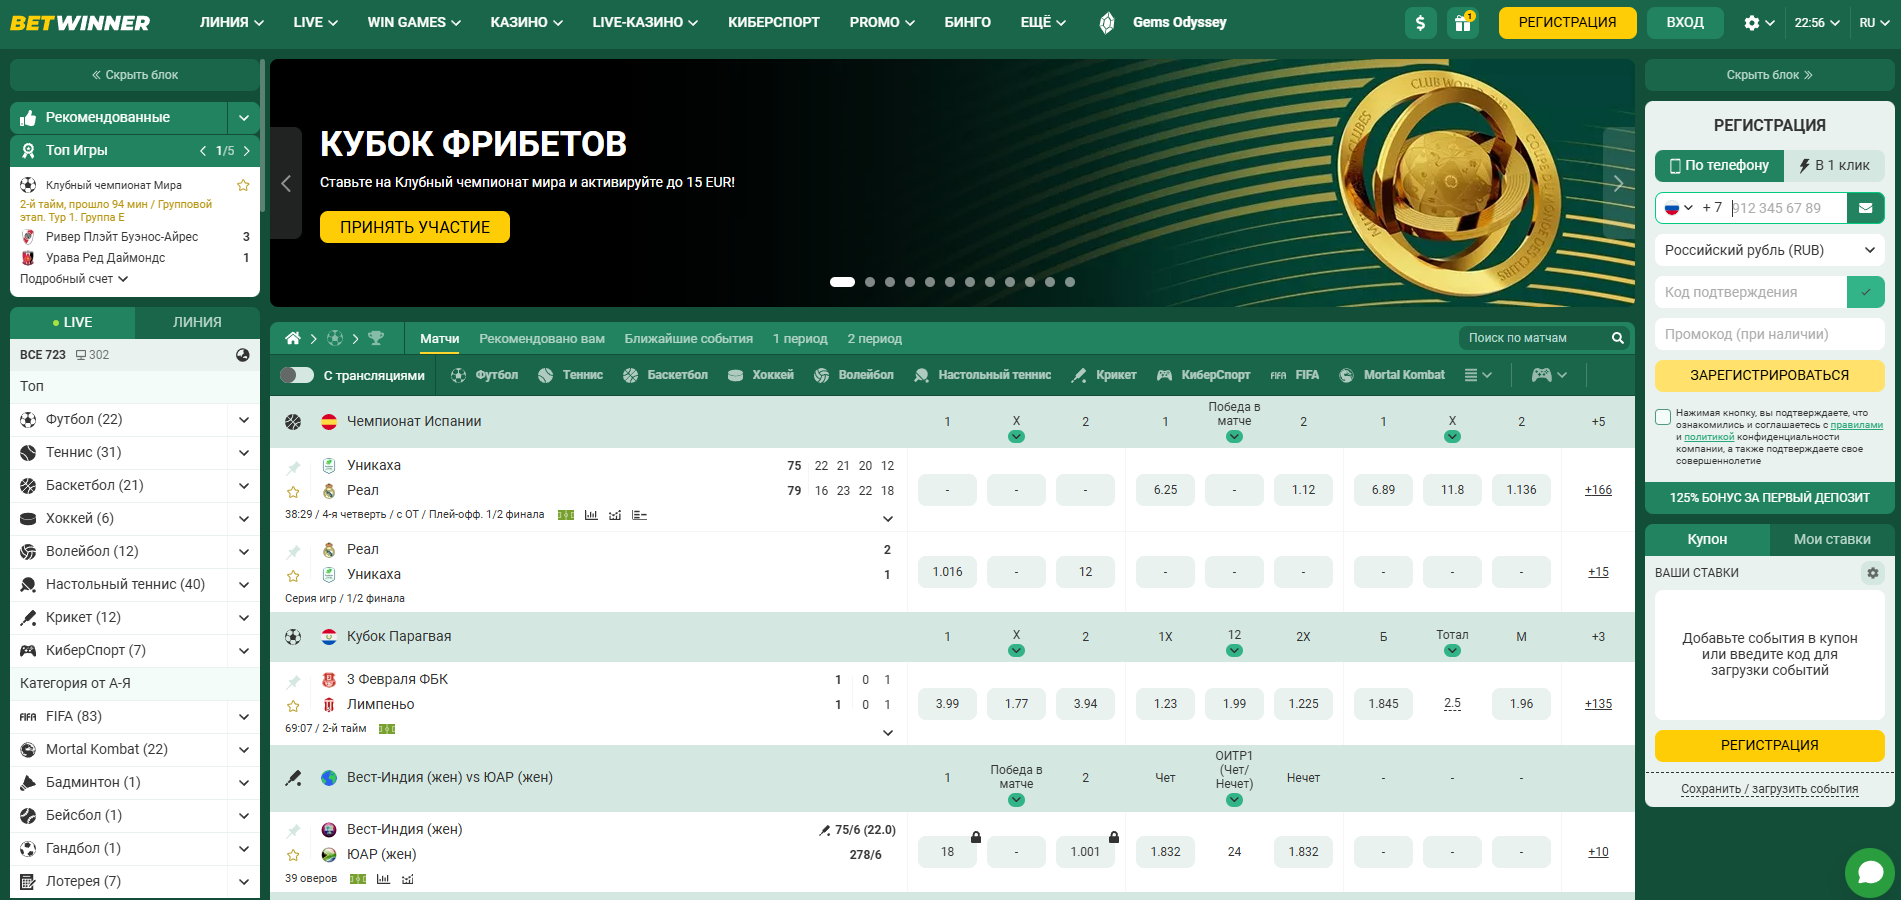This screenshot has height=900, width=1901.
Task: Favorite the Клубный чемпионат Мира match star
Action: (243, 185)
